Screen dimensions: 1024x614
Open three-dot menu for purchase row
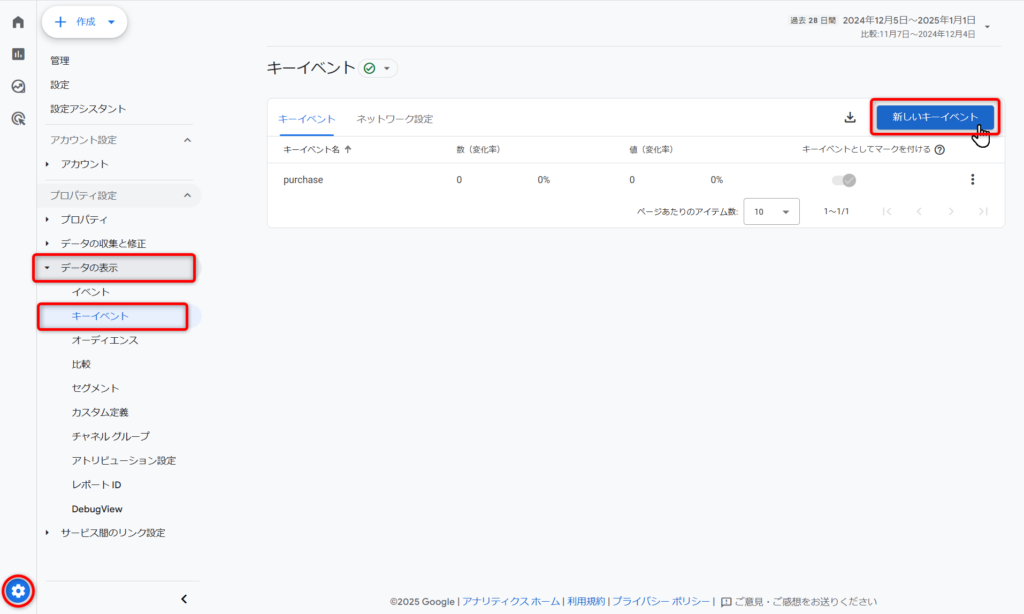(972, 180)
